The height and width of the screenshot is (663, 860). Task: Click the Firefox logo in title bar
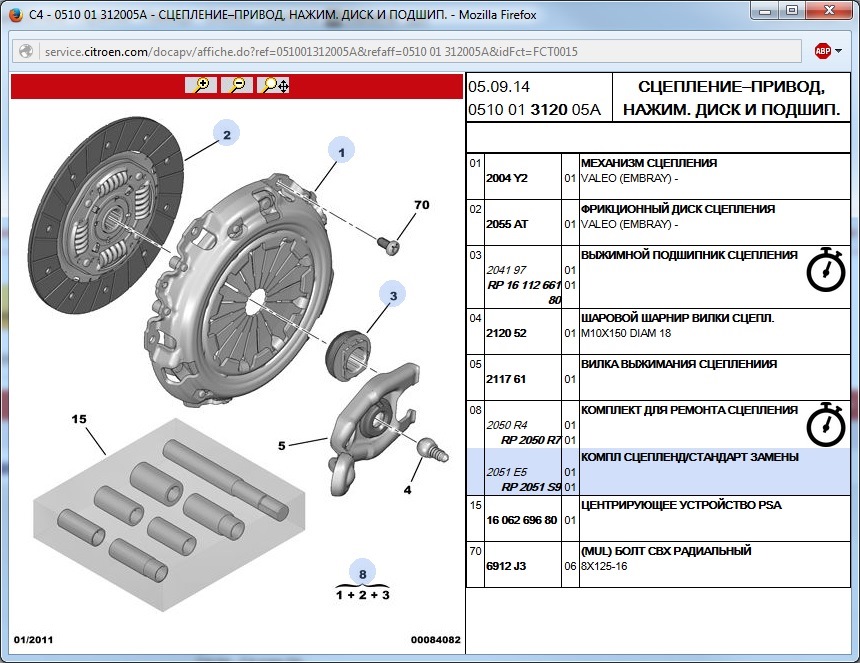point(16,15)
